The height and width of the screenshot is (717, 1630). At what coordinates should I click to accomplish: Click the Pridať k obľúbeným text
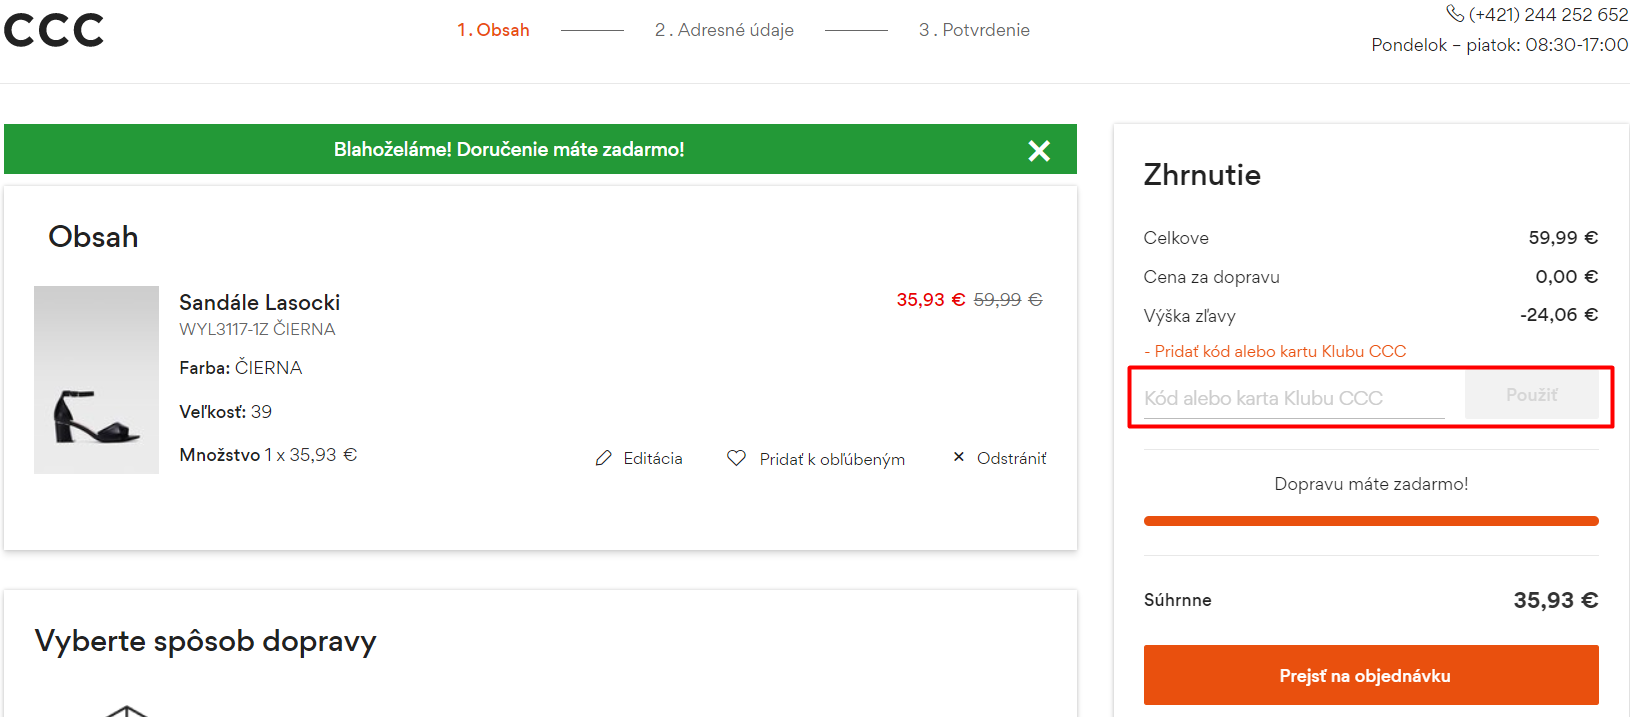tap(832, 459)
